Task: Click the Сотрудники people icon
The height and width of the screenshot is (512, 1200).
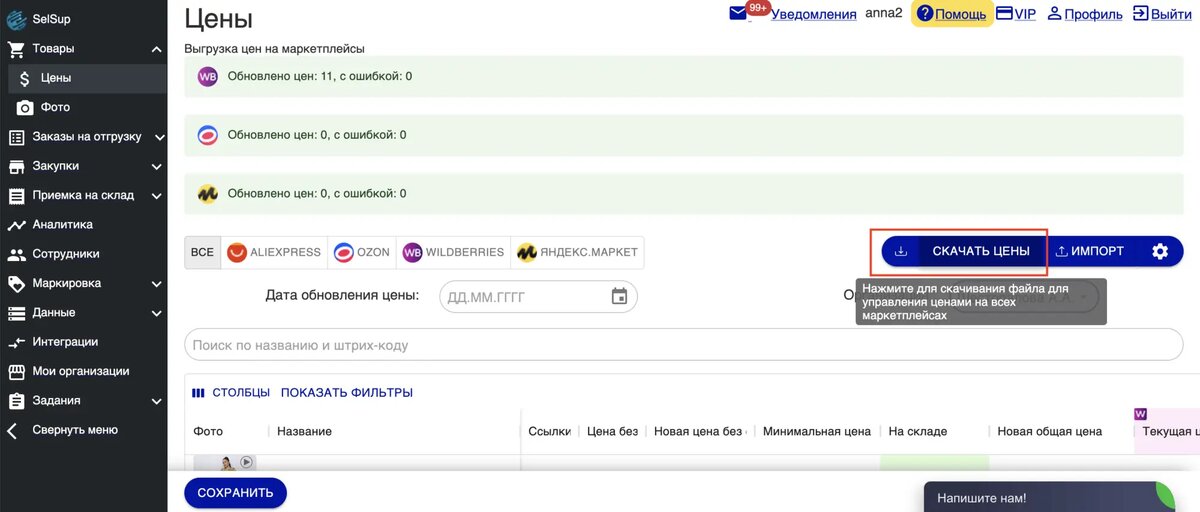Action: coord(16,254)
